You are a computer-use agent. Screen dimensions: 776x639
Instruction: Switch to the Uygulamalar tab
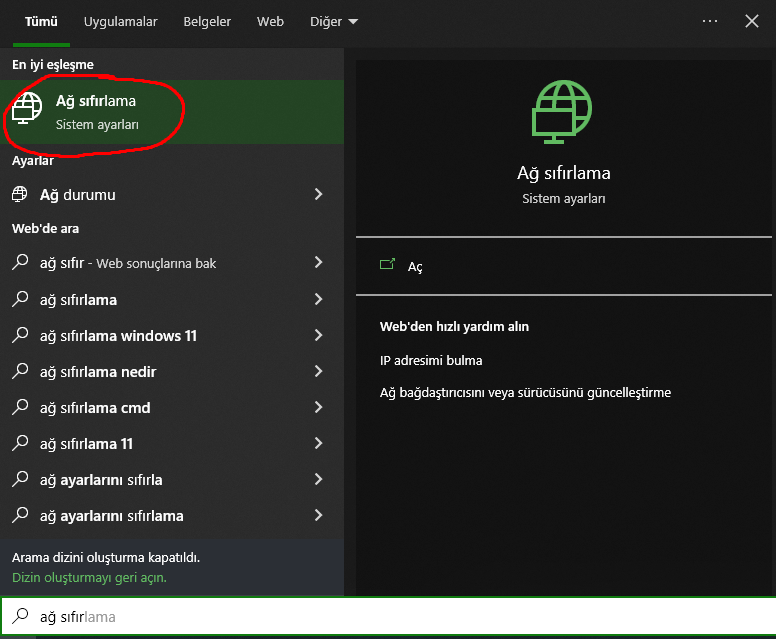click(120, 22)
